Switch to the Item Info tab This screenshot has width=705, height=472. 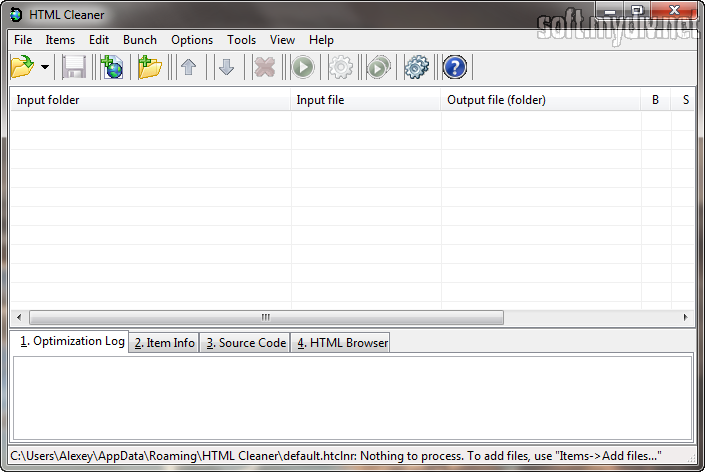click(x=164, y=343)
